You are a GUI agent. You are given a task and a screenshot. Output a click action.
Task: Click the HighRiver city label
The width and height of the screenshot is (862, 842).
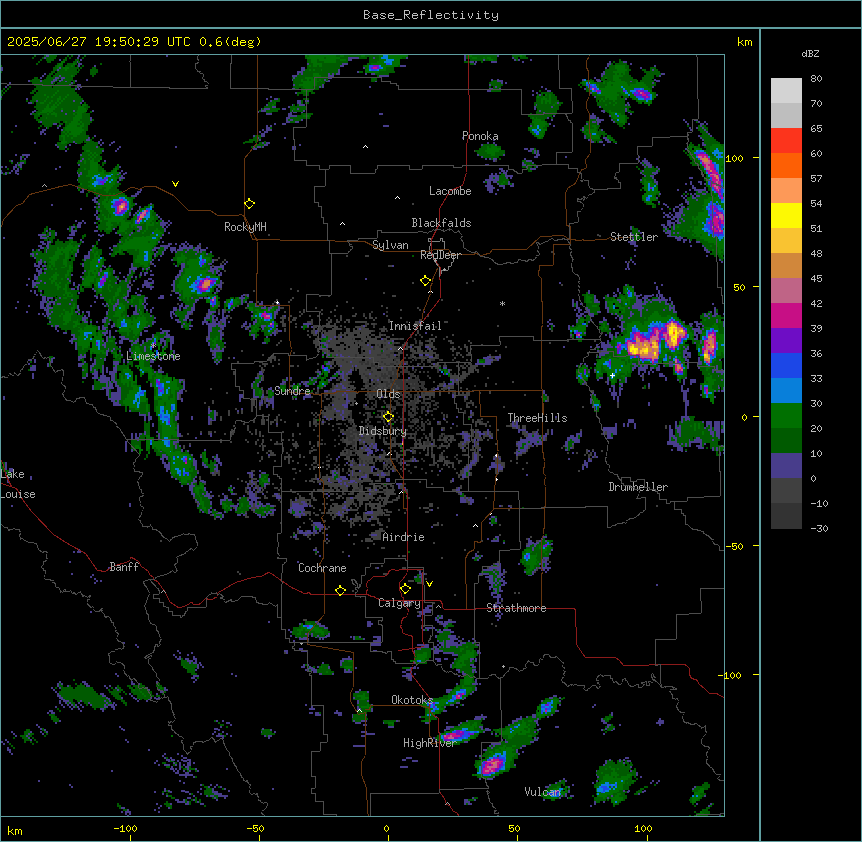coord(430,743)
